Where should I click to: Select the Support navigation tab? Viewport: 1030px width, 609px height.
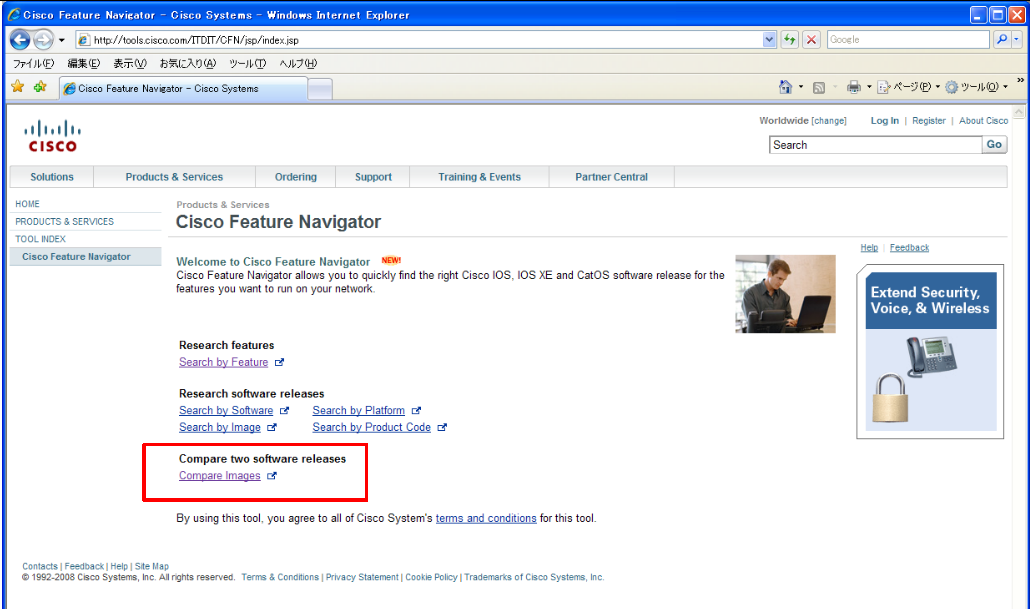(x=373, y=177)
